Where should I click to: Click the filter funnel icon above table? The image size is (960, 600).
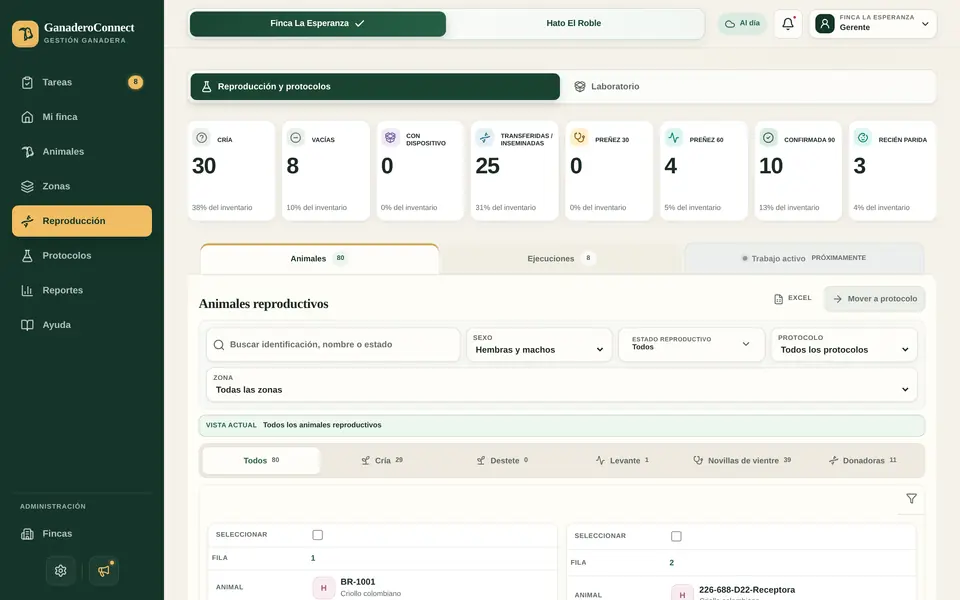click(x=912, y=498)
